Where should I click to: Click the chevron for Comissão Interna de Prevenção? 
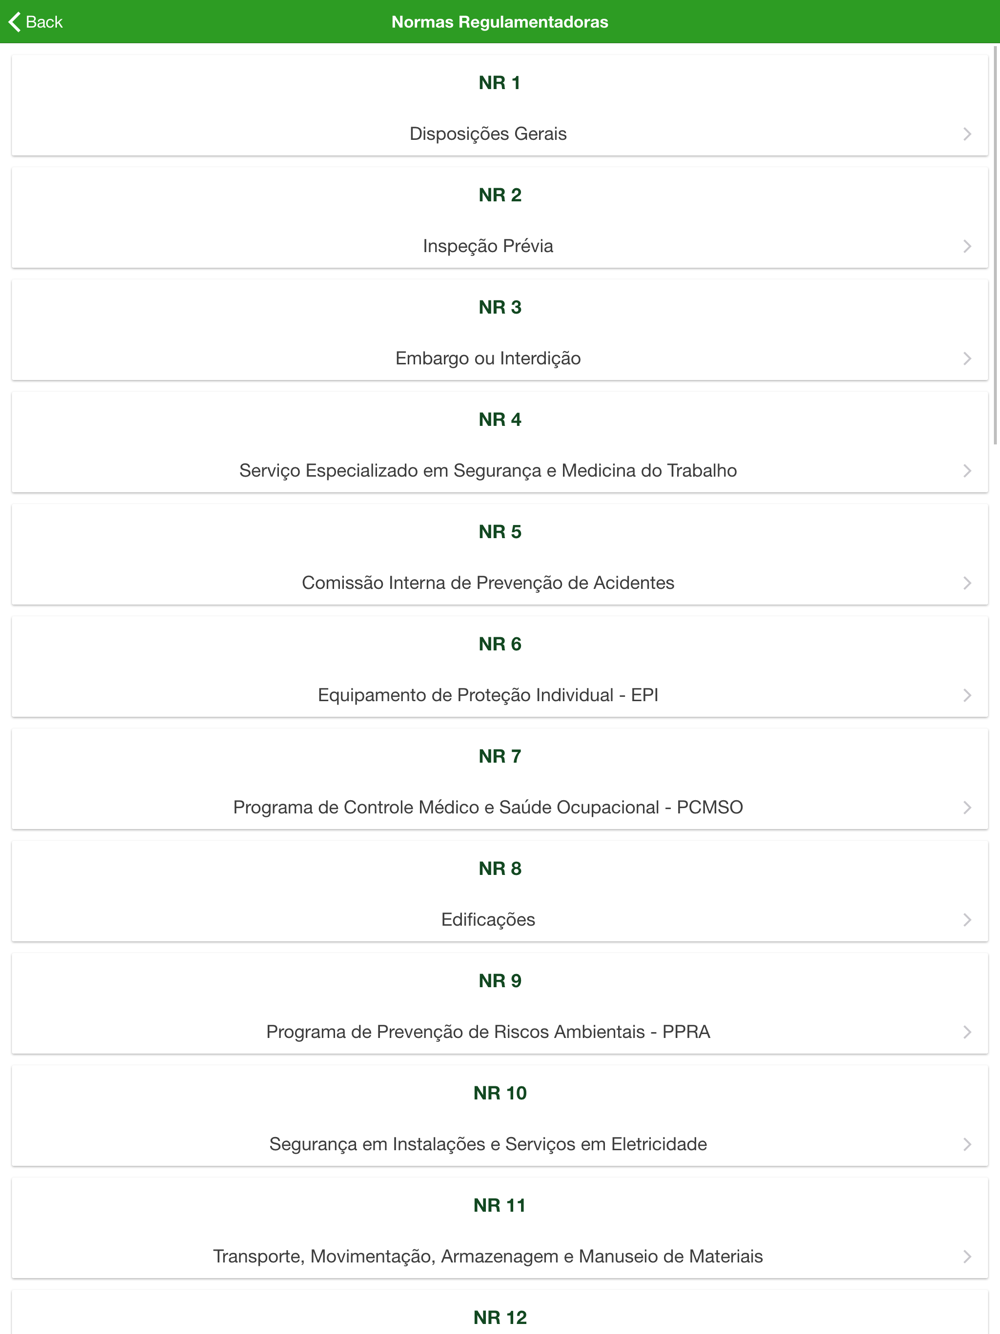coord(967,583)
